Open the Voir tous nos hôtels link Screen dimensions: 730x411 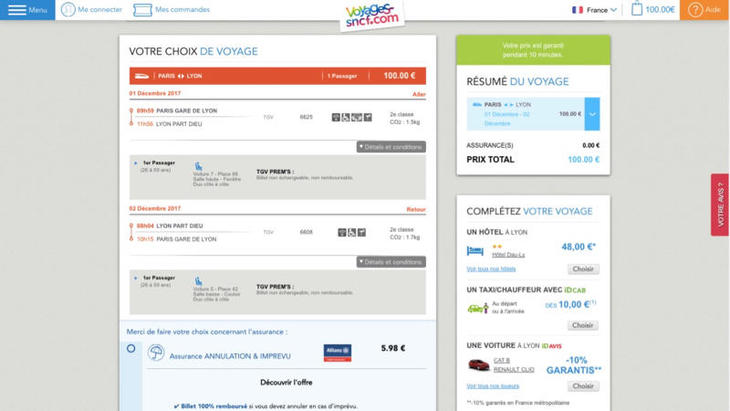pyautogui.click(x=491, y=269)
